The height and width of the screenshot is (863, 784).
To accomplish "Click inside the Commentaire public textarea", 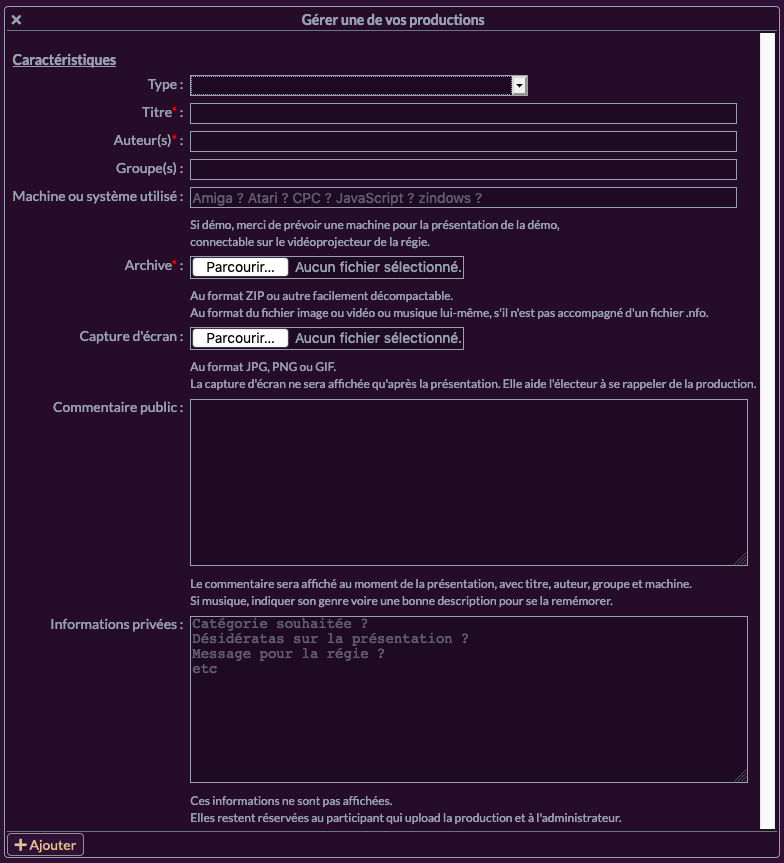I will (469, 482).
